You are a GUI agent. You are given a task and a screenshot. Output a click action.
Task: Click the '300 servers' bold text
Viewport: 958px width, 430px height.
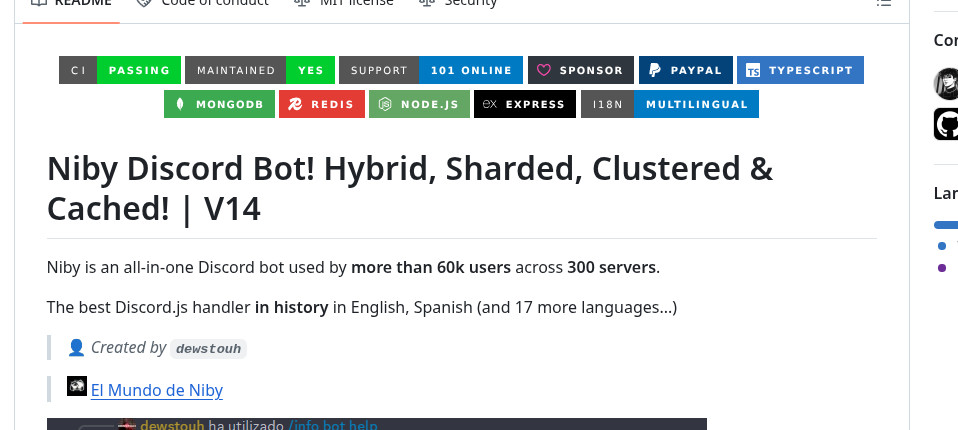click(612, 268)
